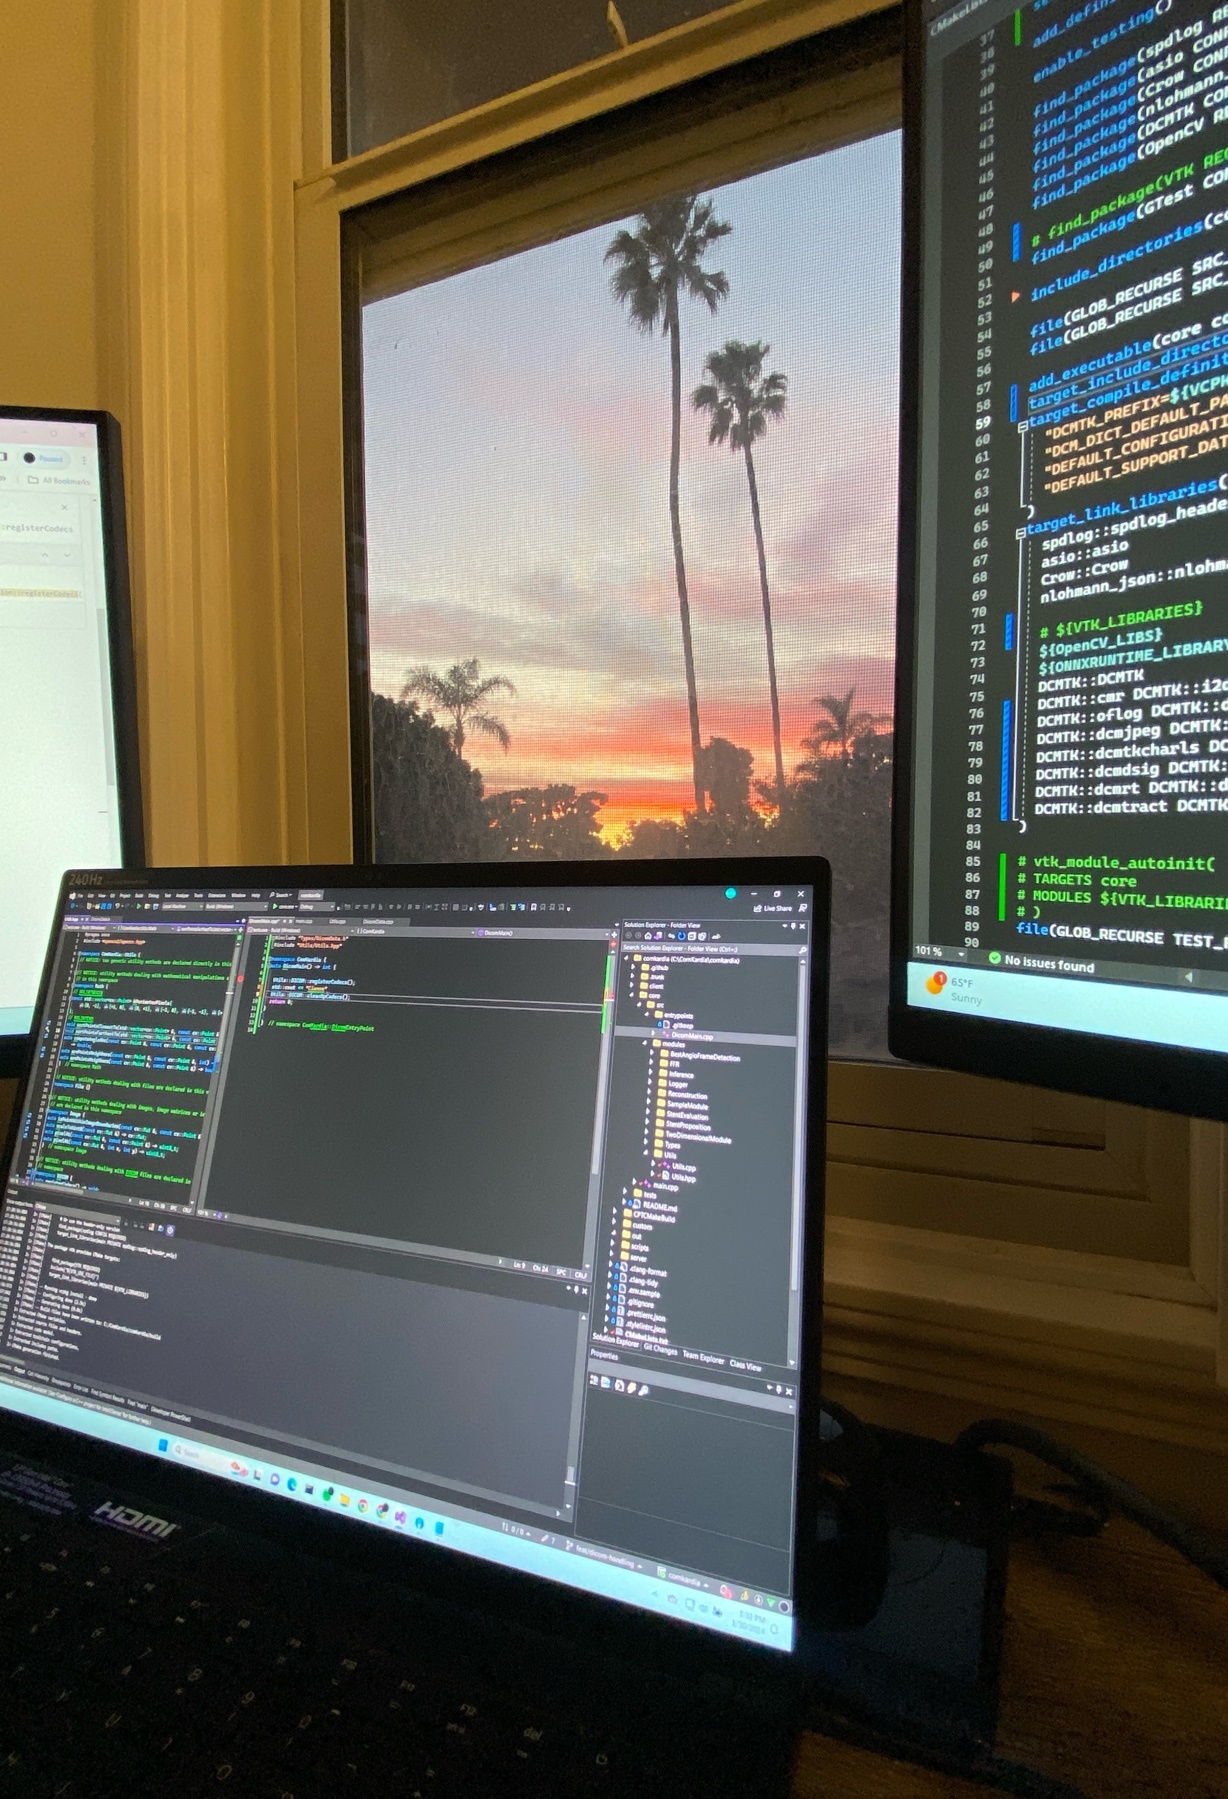The width and height of the screenshot is (1228, 1799).
Task: Click Solution Explorer Home icon
Action: pyautogui.click(x=648, y=936)
